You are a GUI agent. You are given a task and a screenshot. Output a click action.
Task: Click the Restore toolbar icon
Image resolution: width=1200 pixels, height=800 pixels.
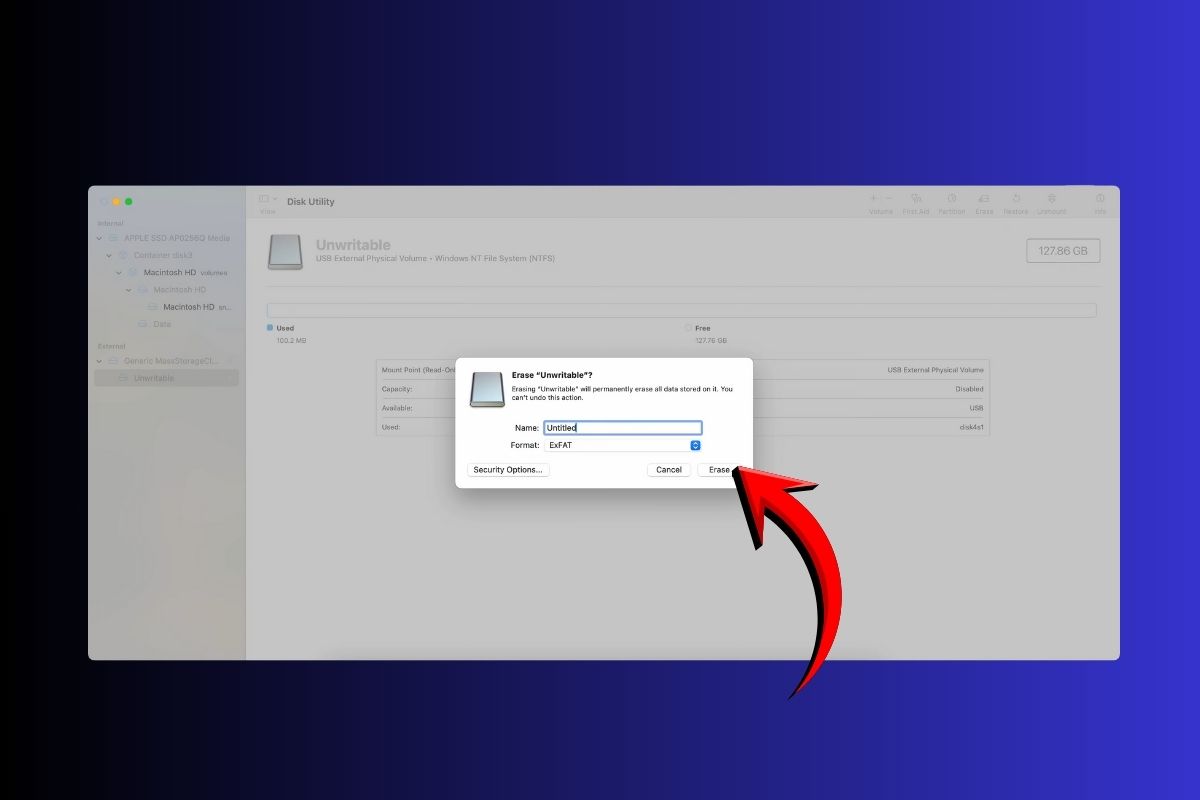point(1016,199)
